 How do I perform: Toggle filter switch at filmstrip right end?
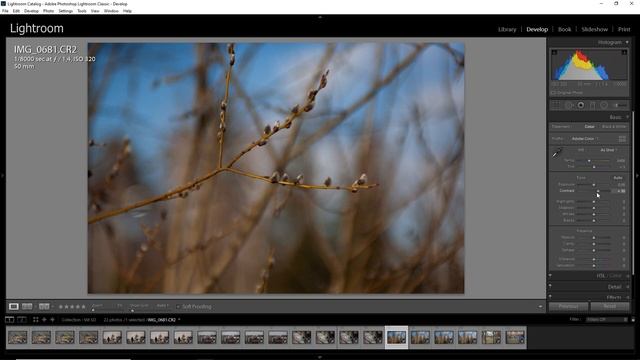pos(633,320)
